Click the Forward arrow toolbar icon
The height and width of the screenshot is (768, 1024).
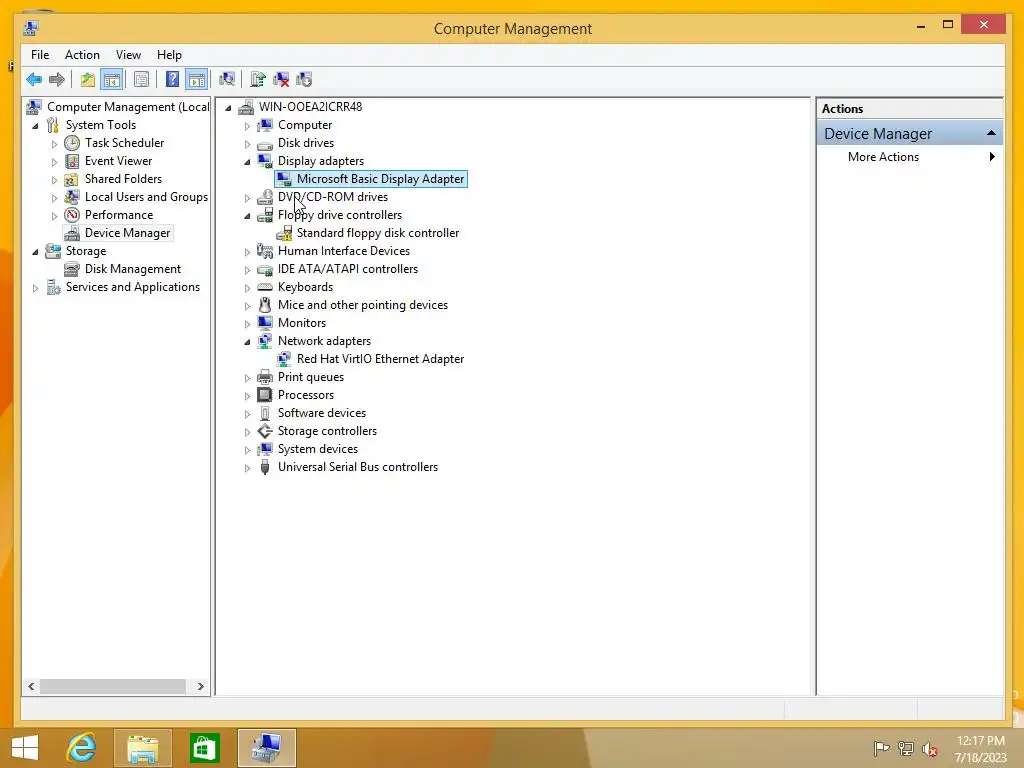pos(57,80)
